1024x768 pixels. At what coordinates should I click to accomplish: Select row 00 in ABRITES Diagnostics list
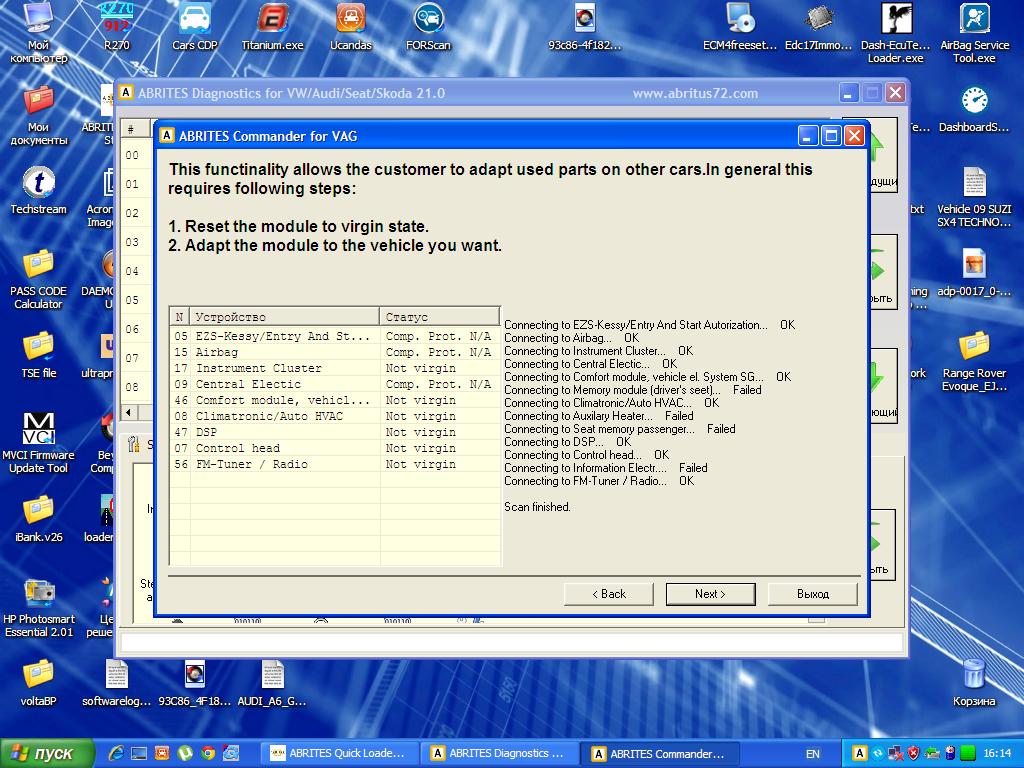pos(137,155)
